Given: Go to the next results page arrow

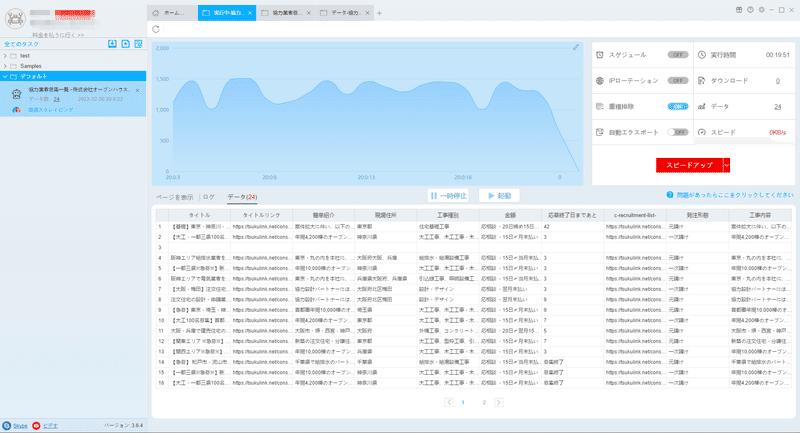Looking at the screenshot, I should [499, 402].
